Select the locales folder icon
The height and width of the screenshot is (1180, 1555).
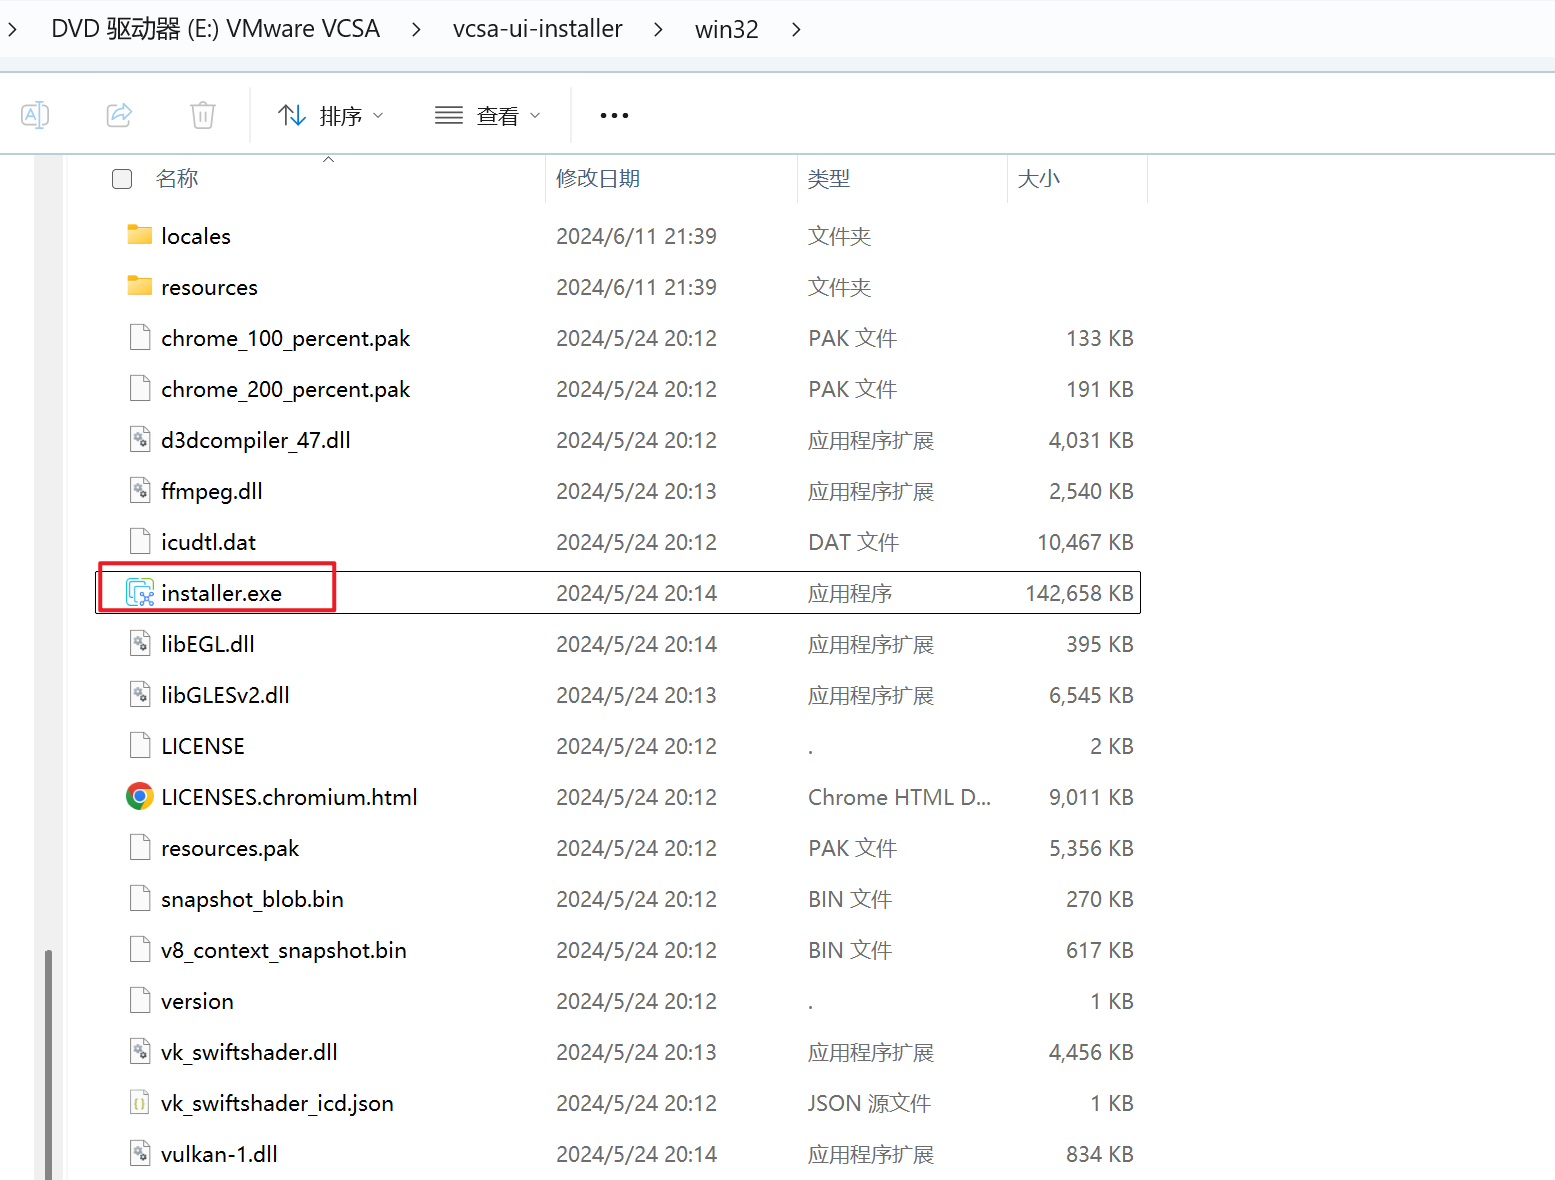[x=140, y=235]
